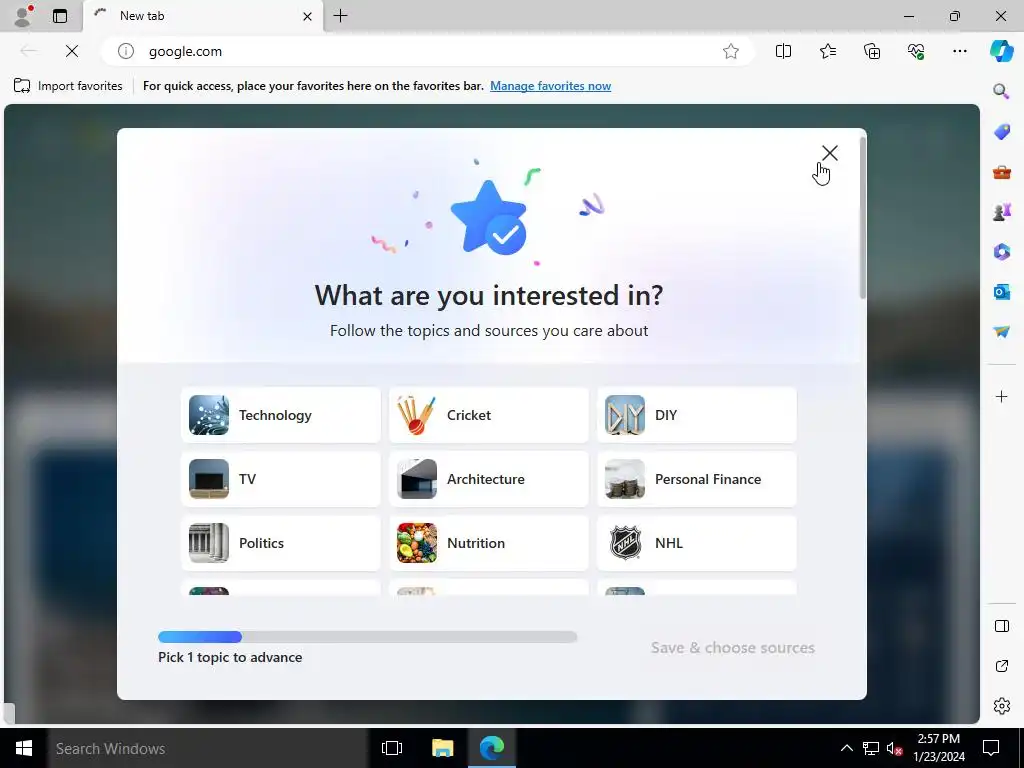Customize sidebar with plus icon

click(x=1001, y=396)
